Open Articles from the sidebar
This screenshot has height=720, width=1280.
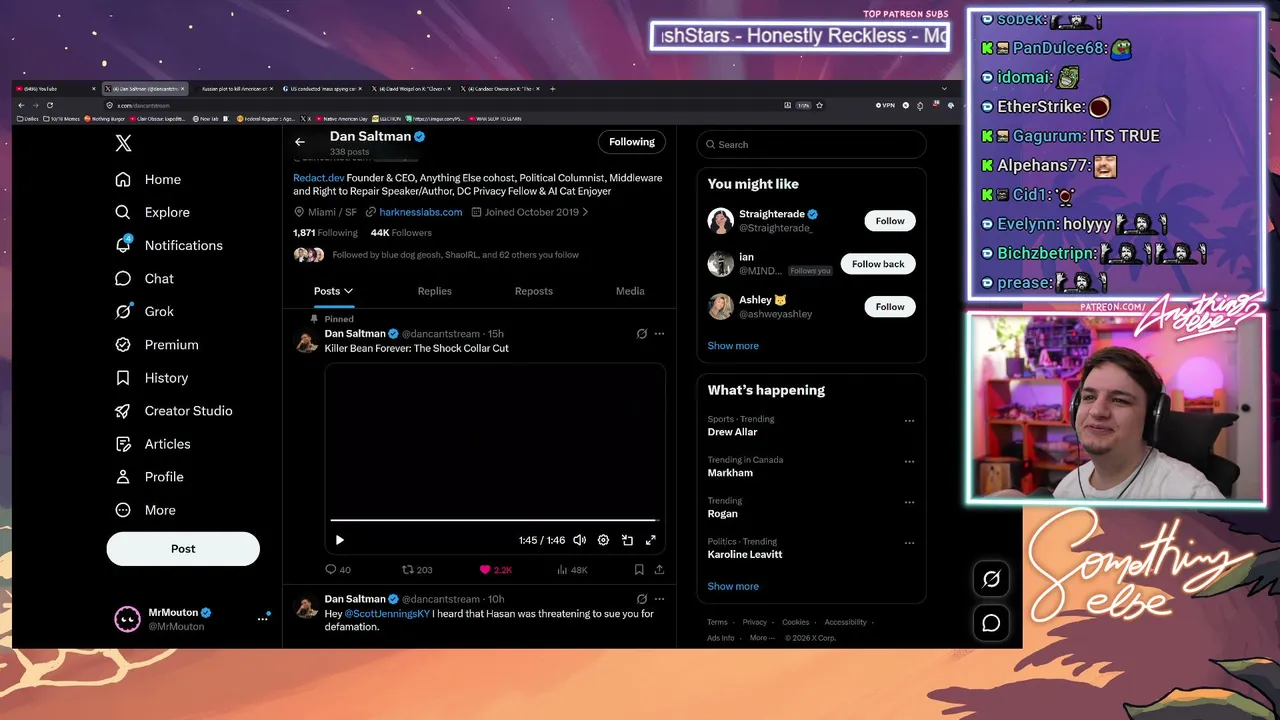pyautogui.click(x=152, y=444)
